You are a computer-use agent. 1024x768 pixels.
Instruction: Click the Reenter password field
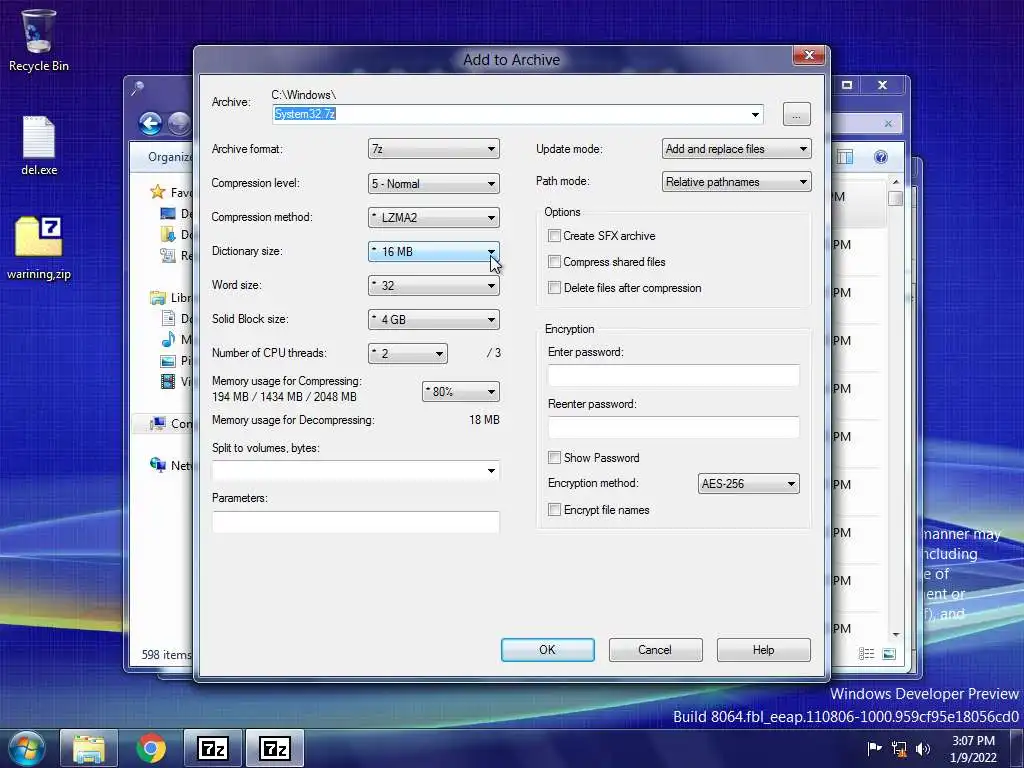[673, 427]
